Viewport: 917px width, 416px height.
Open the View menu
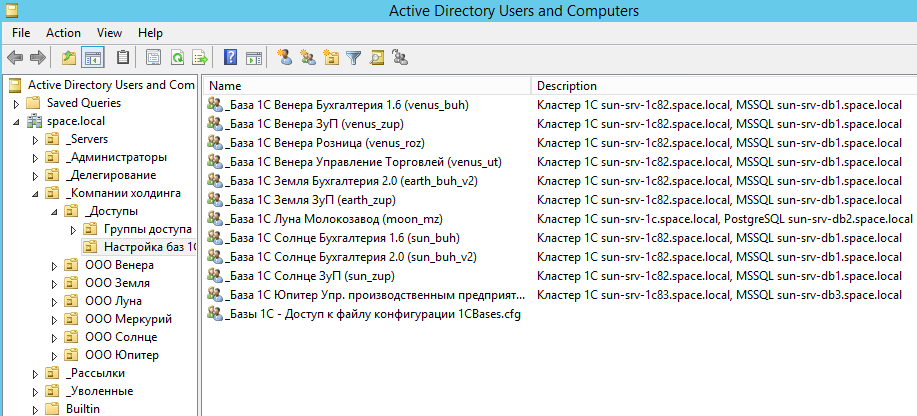click(x=110, y=33)
